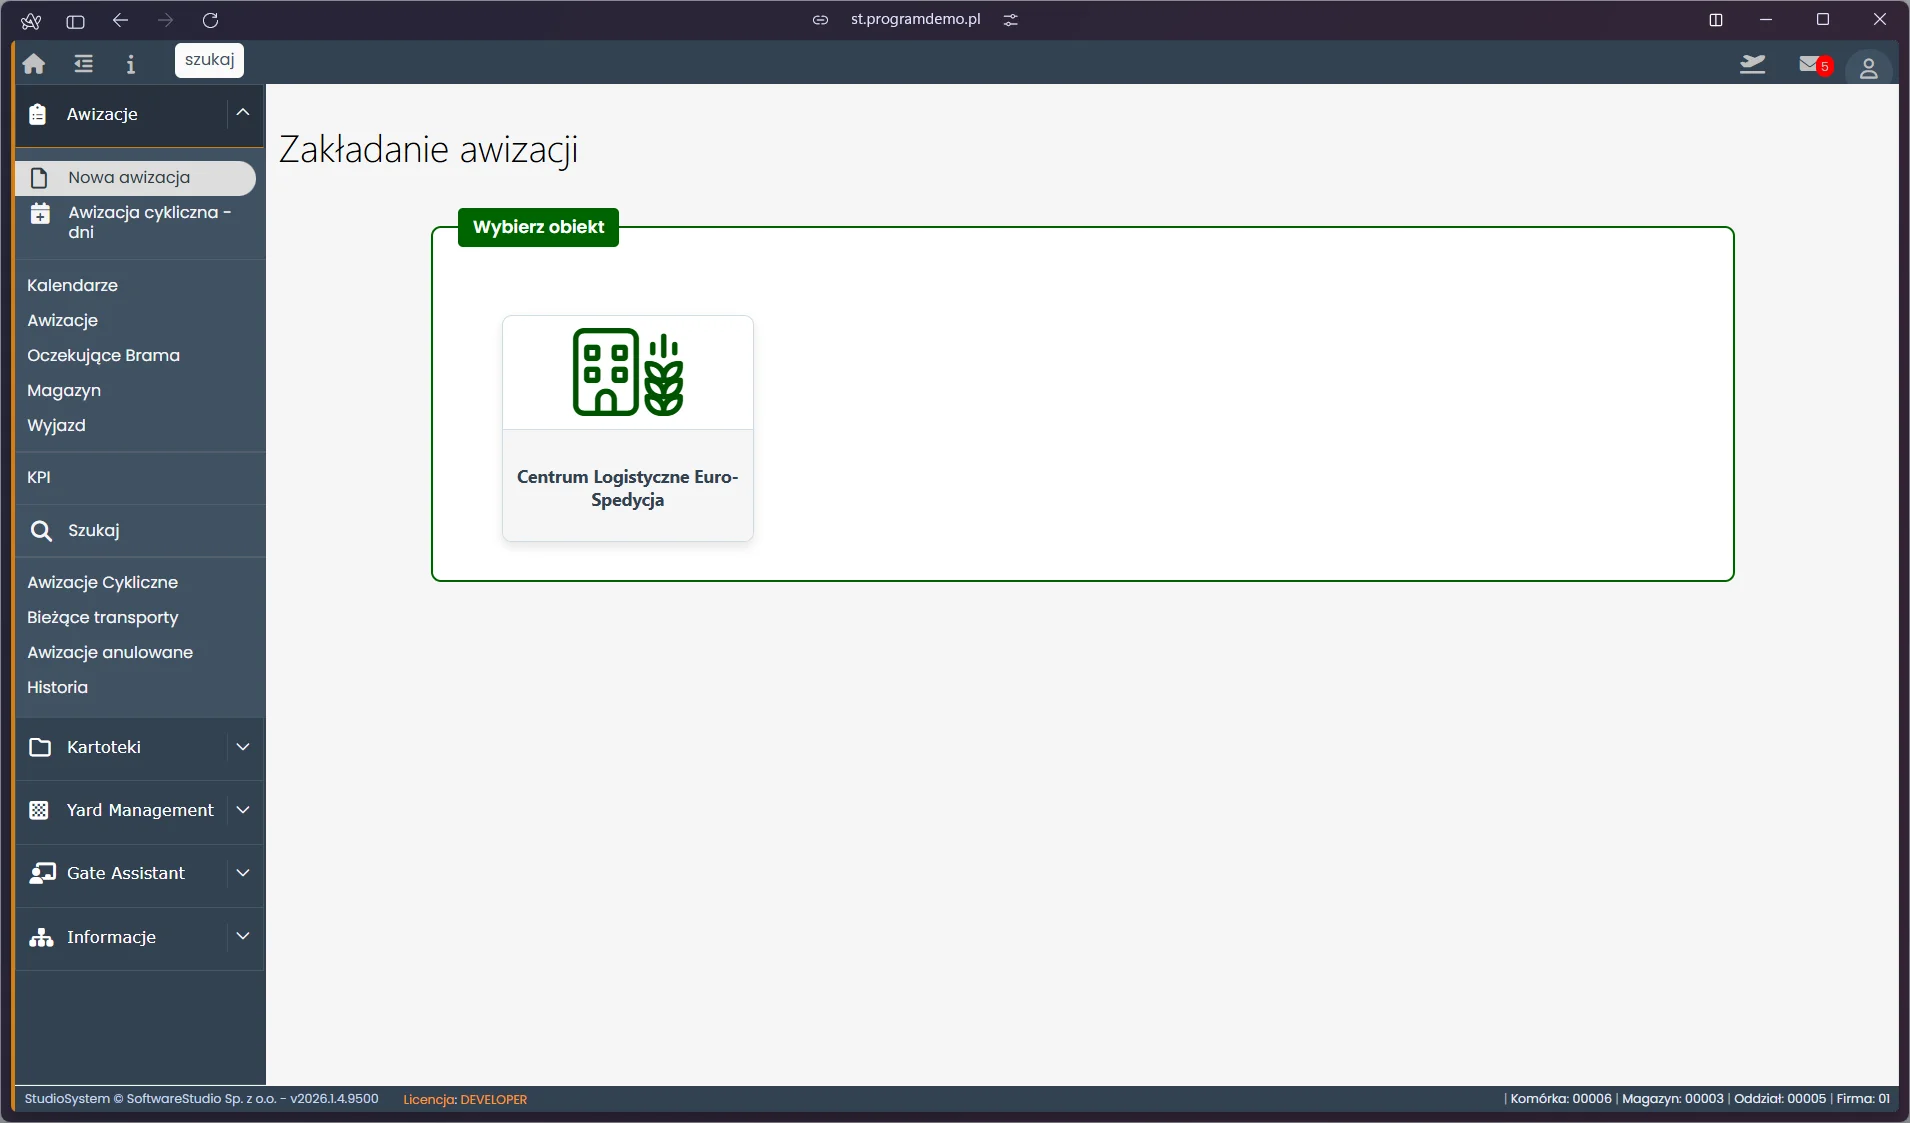Image resolution: width=1910 pixels, height=1123 pixels.
Task: Open Magazyn in the sidebar
Action: [64, 390]
